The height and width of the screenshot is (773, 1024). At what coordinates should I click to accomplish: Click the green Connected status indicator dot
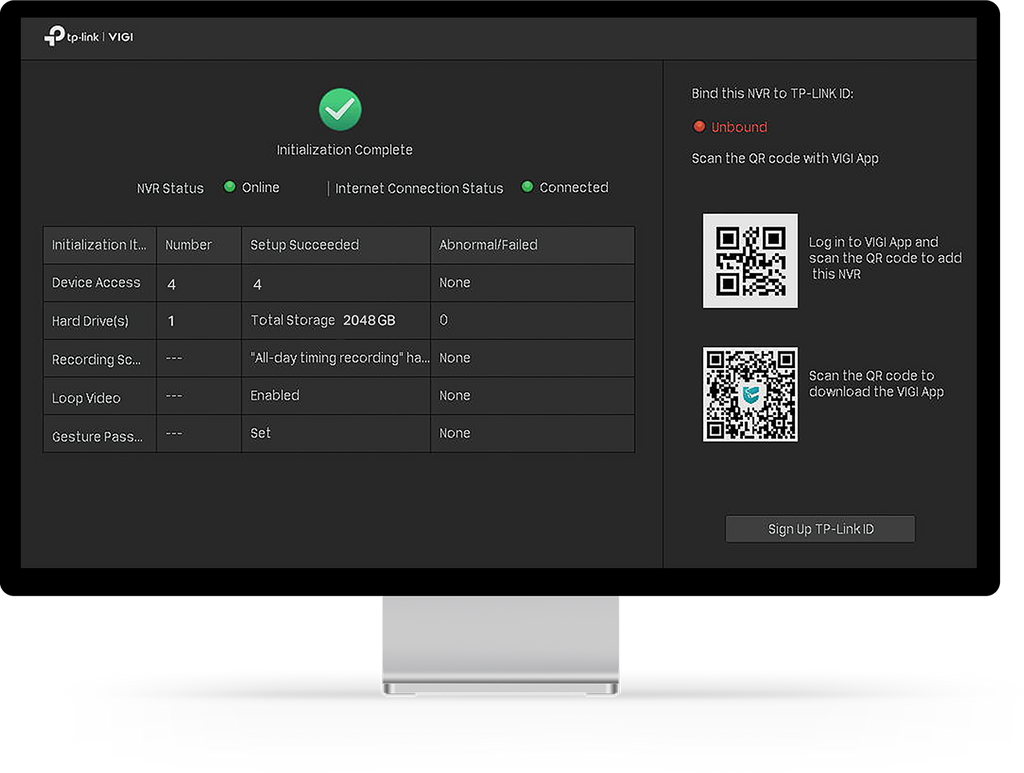click(x=527, y=187)
